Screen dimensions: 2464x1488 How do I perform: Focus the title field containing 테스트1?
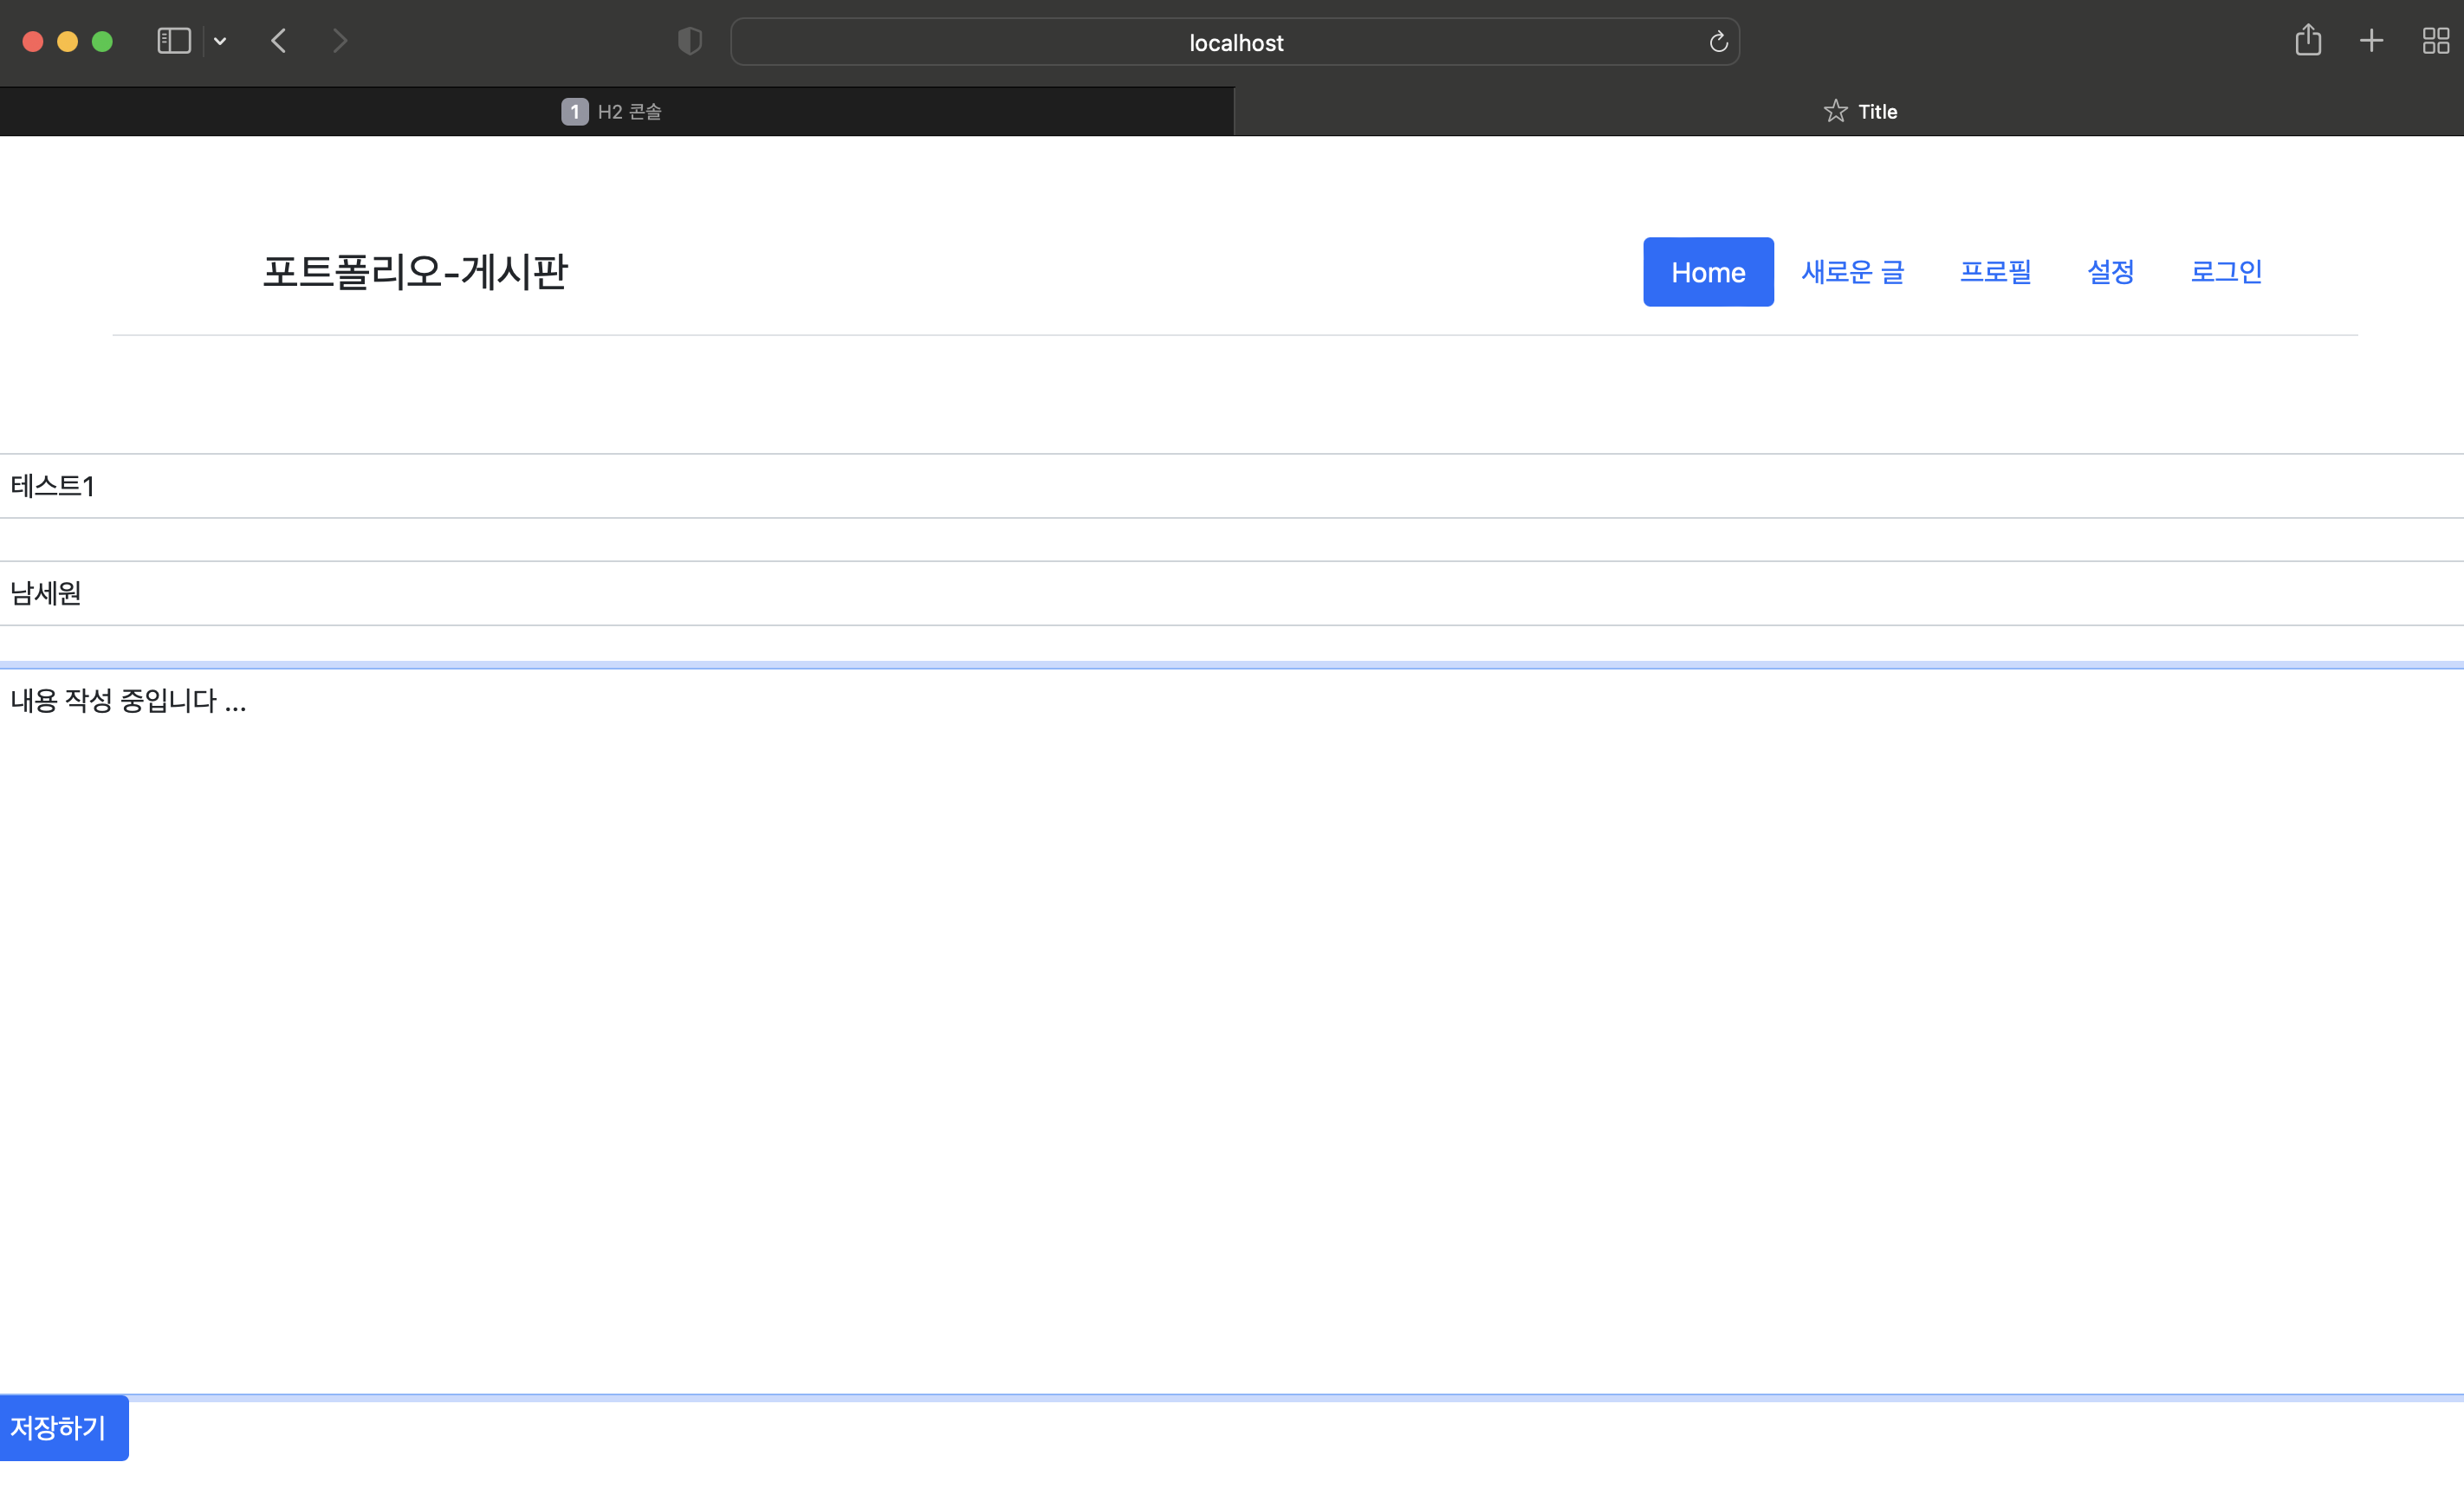[x=1232, y=486]
